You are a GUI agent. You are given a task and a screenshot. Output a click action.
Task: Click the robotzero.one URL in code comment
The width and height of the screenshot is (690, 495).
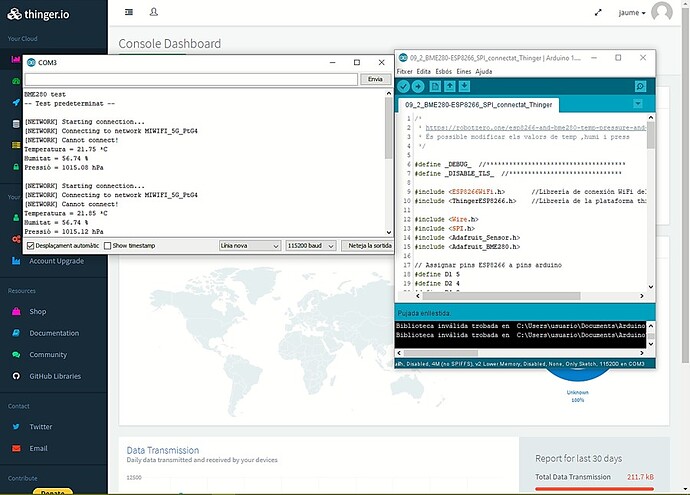tap(536, 128)
